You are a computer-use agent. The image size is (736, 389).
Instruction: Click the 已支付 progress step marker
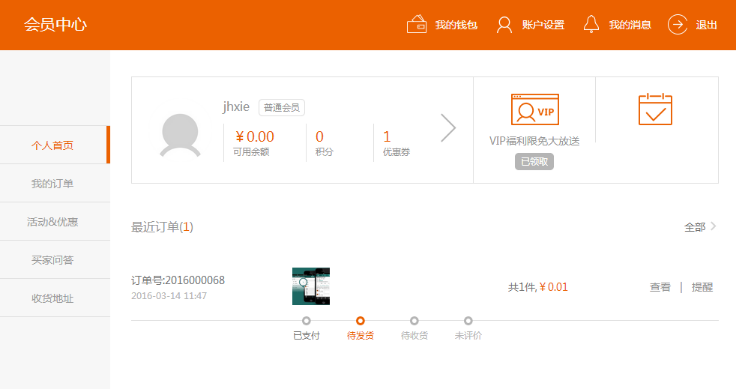pos(306,320)
